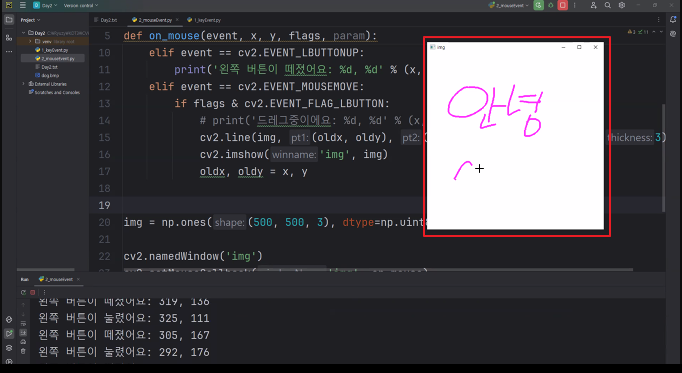Open Python Packages tool window icon
The image size is (682, 373).
point(9,320)
